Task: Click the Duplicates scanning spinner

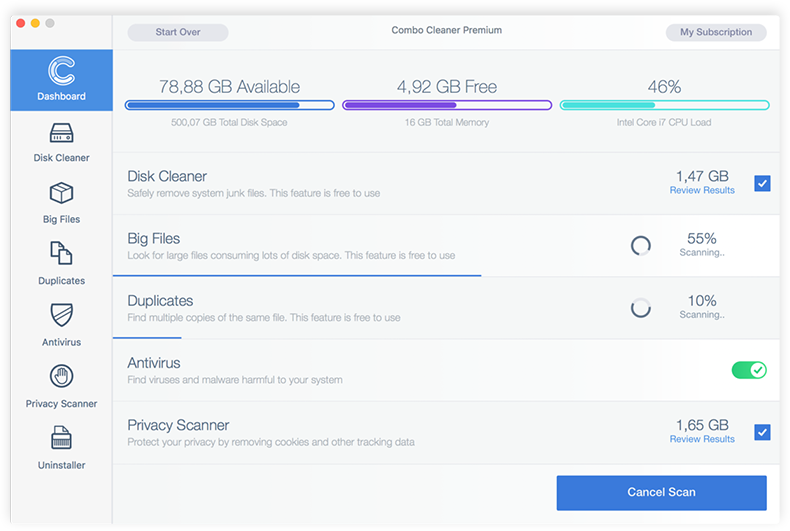Action: [x=641, y=308]
